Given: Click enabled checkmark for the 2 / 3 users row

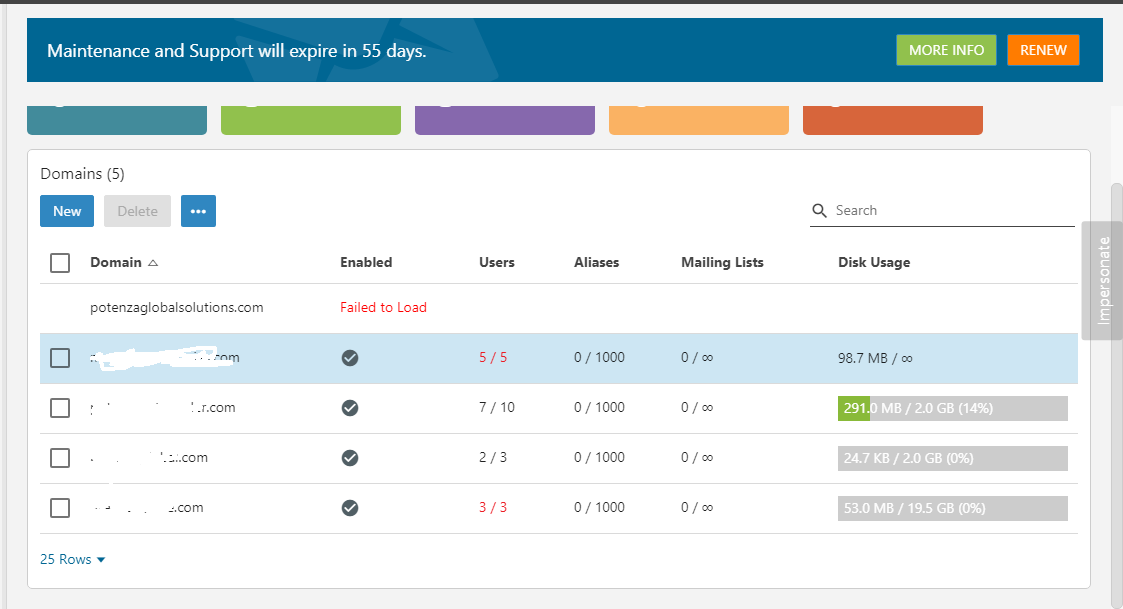Looking at the screenshot, I should click(x=350, y=458).
